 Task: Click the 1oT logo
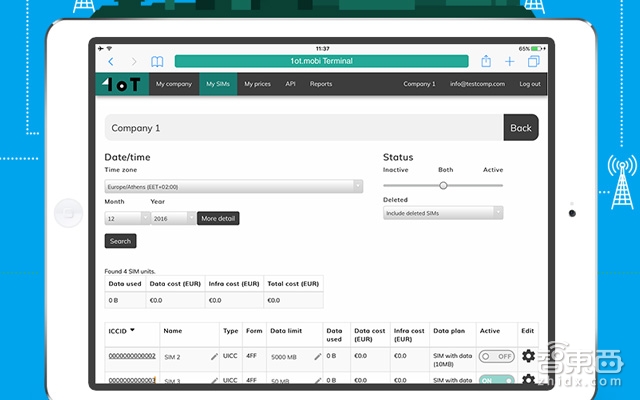point(122,84)
